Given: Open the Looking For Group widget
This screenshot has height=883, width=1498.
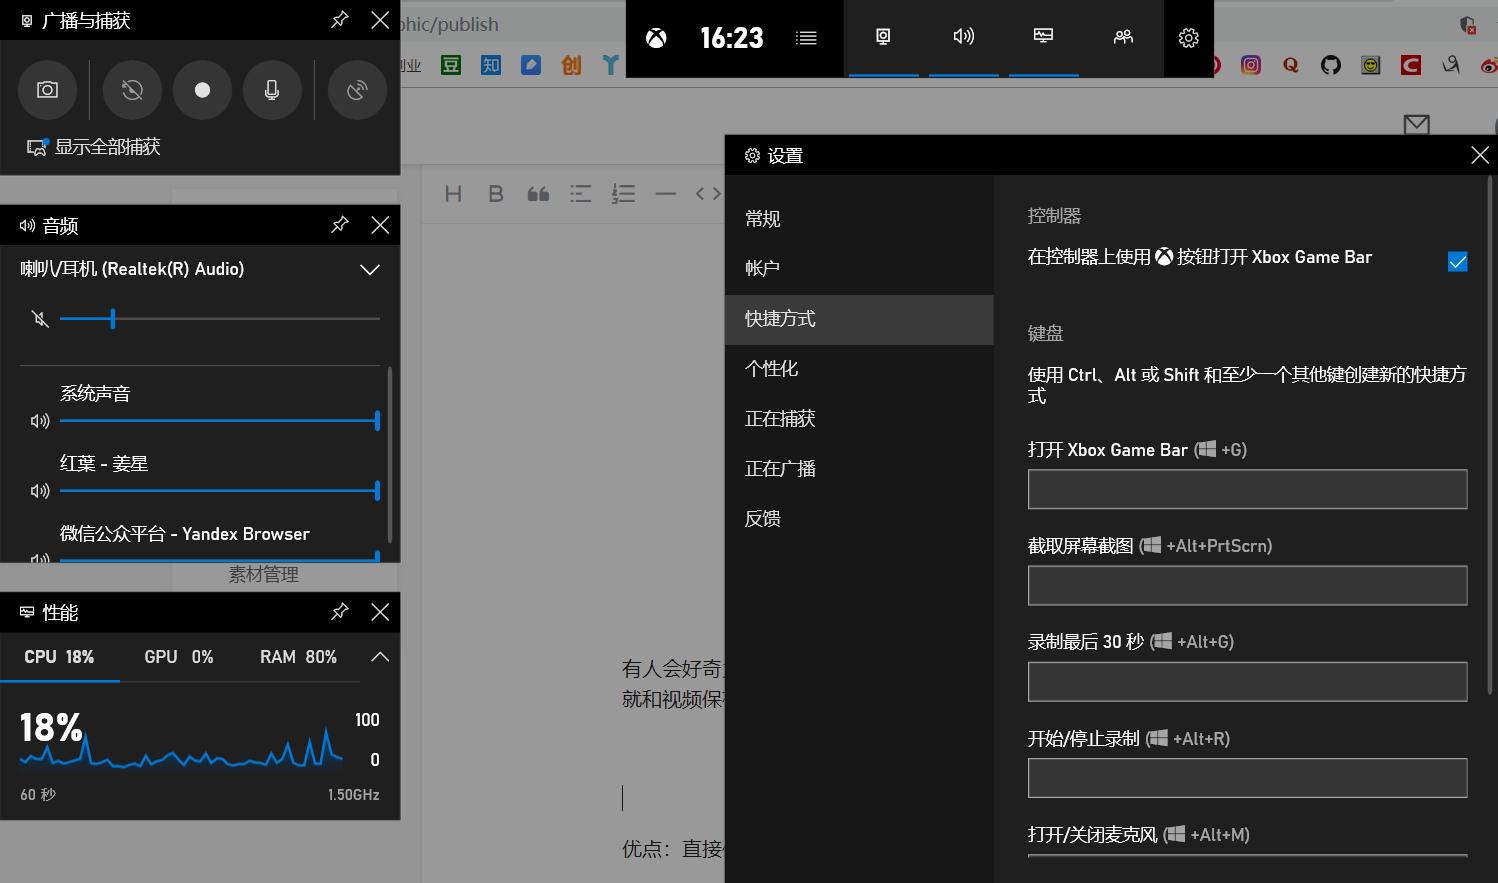Looking at the screenshot, I should [1122, 38].
